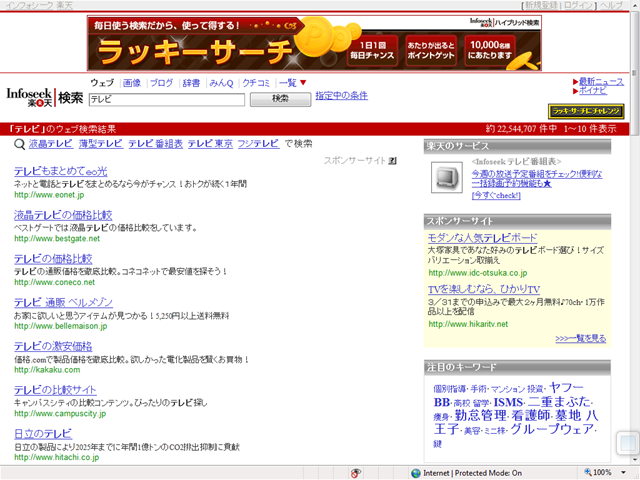This screenshot has width=640, height=480.
Task: Open result テレビの比較サイト
Action: coord(55,390)
